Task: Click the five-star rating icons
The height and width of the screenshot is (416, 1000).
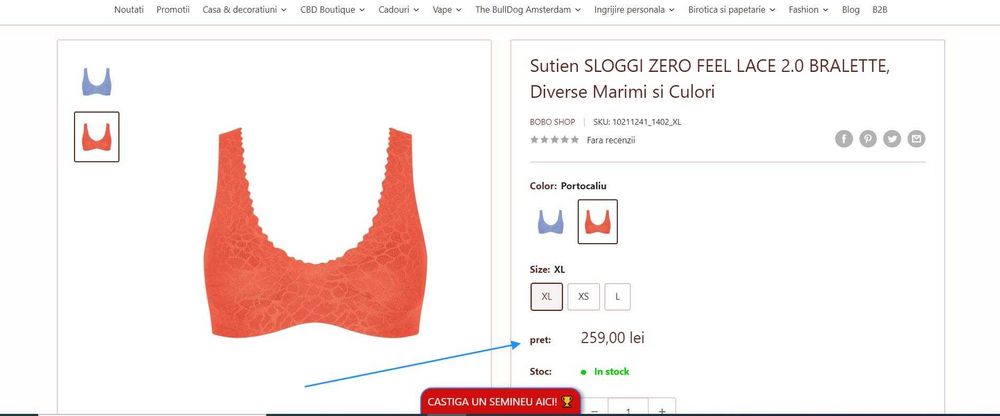Action: pos(554,140)
